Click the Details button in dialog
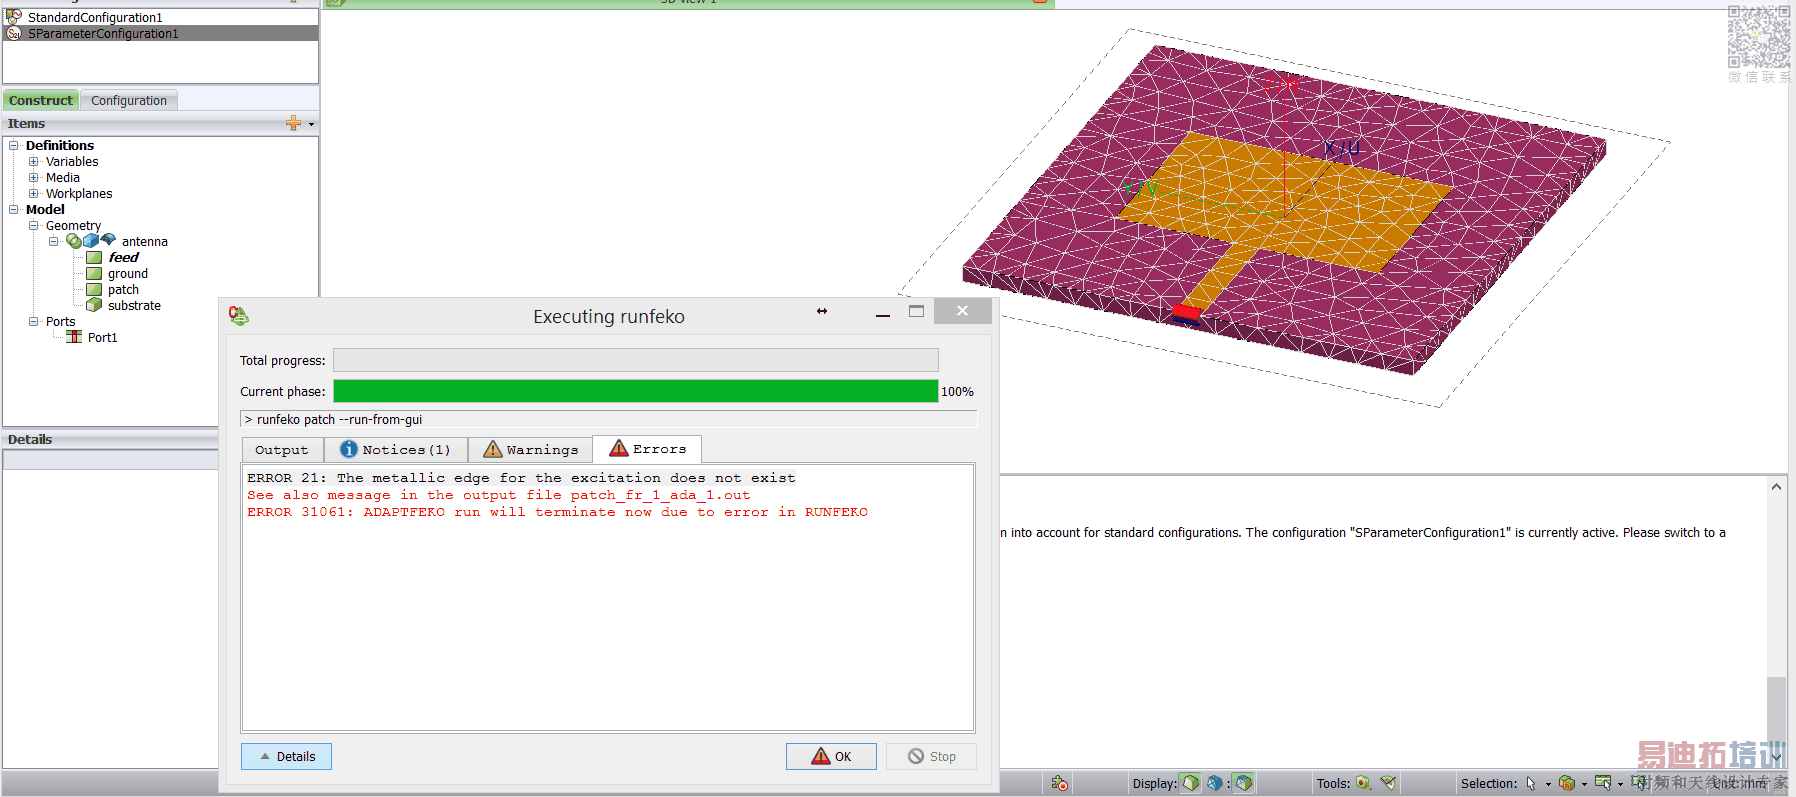The image size is (1796, 797). (x=286, y=756)
